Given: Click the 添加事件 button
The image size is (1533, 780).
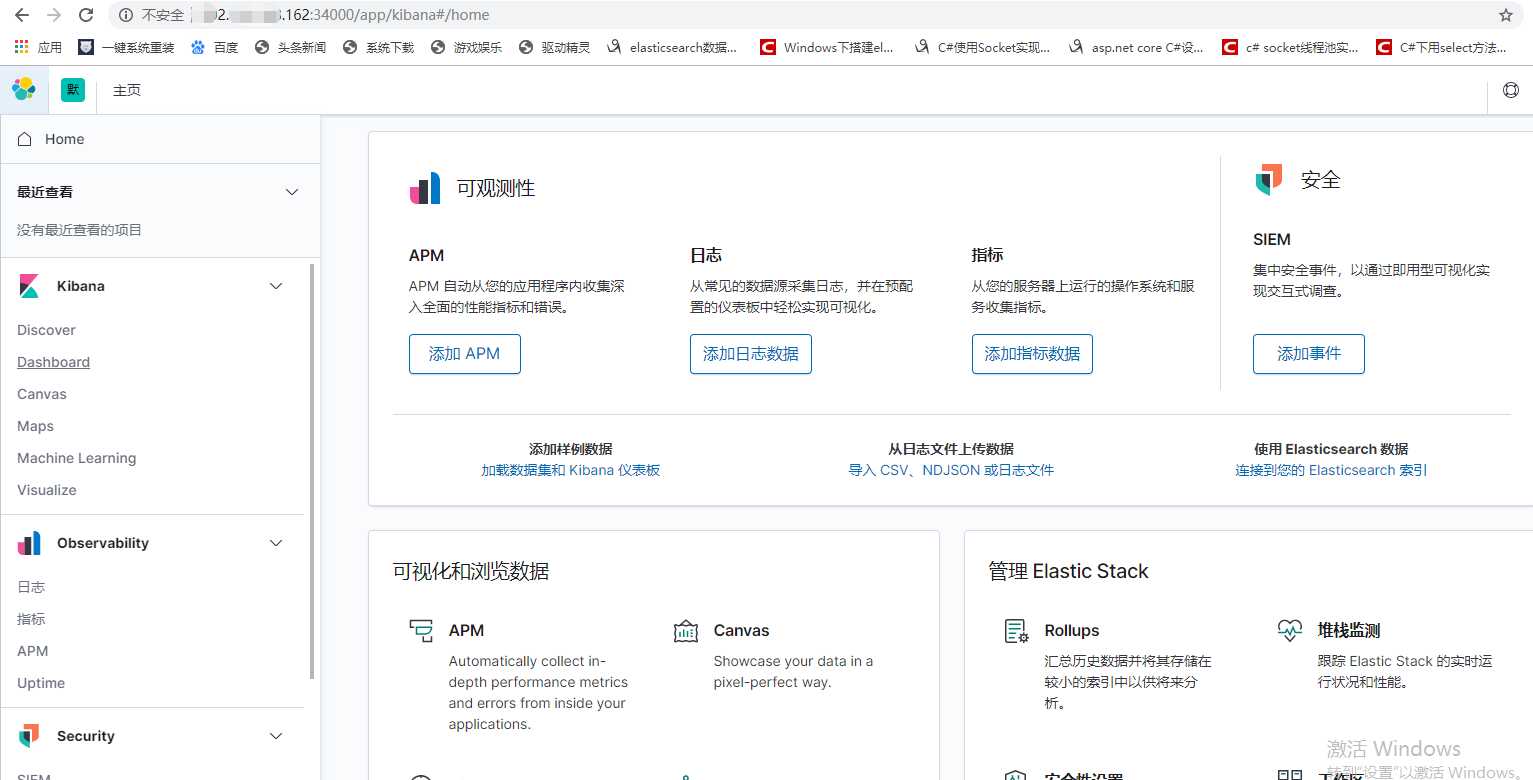Looking at the screenshot, I should click(1309, 354).
